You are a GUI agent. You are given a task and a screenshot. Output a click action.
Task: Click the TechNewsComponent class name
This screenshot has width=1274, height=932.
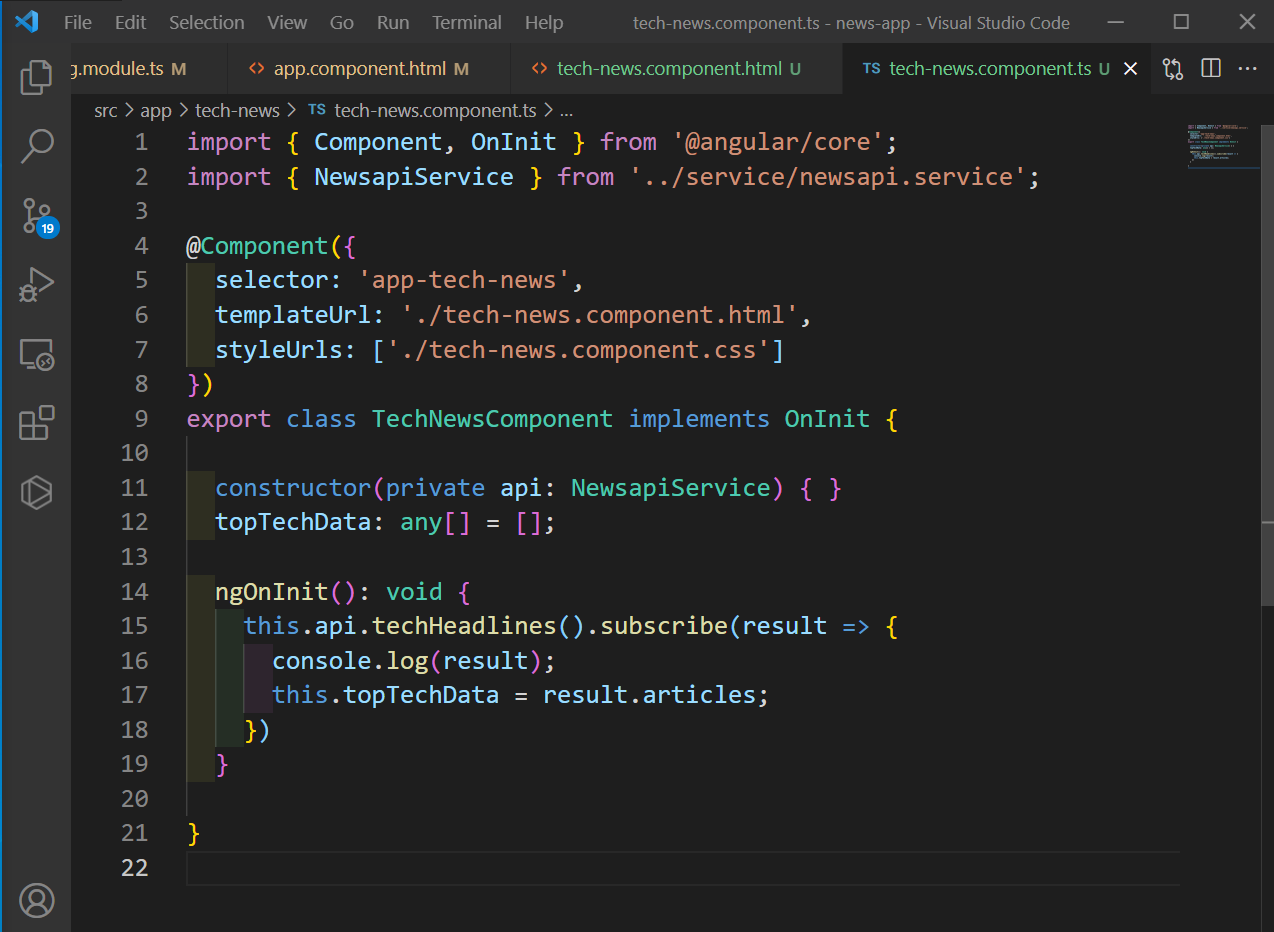(x=492, y=419)
